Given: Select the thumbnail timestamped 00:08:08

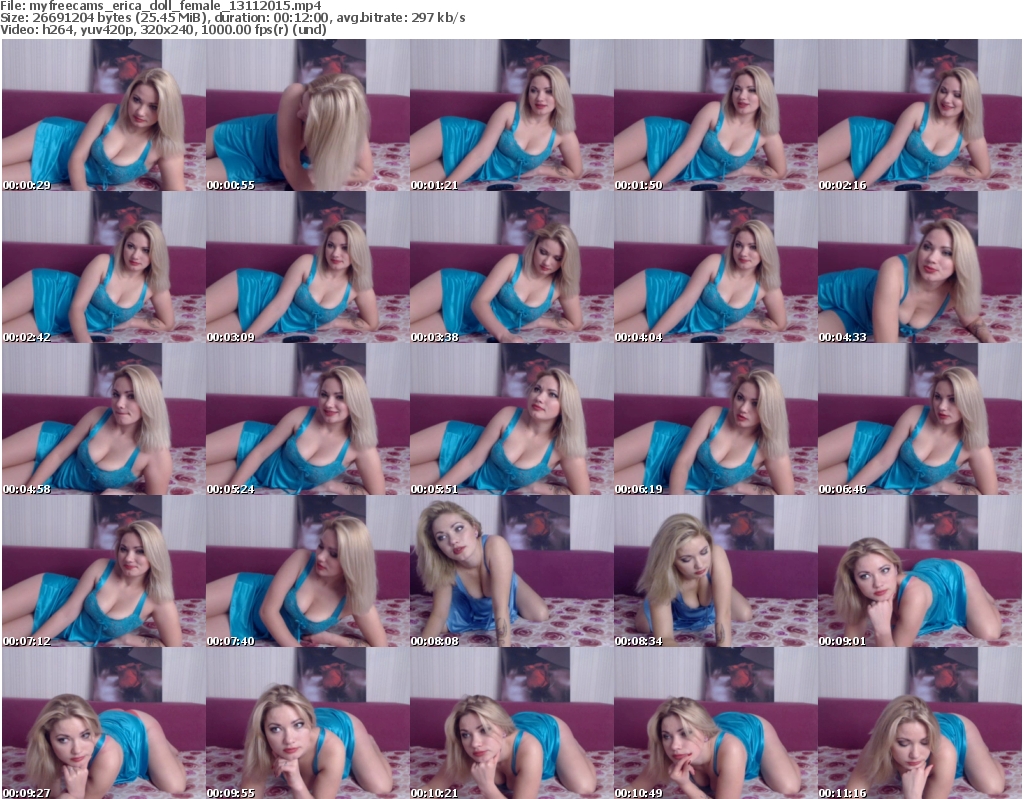Looking at the screenshot, I should (x=511, y=572).
